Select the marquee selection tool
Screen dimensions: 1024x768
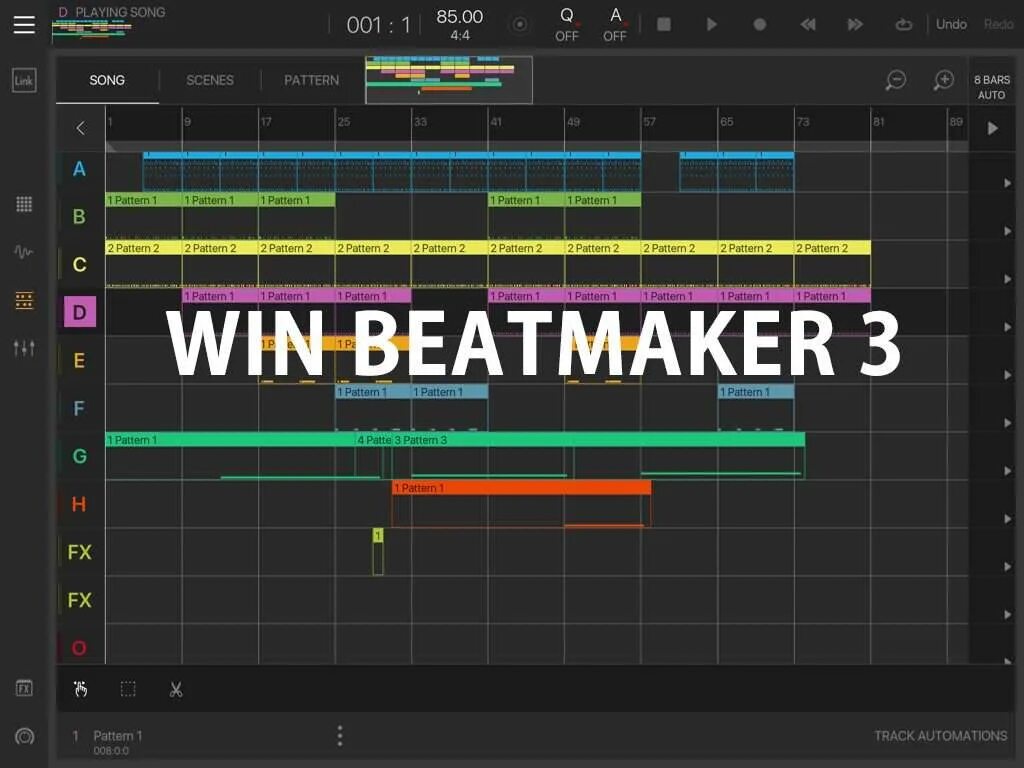tap(128, 689)
